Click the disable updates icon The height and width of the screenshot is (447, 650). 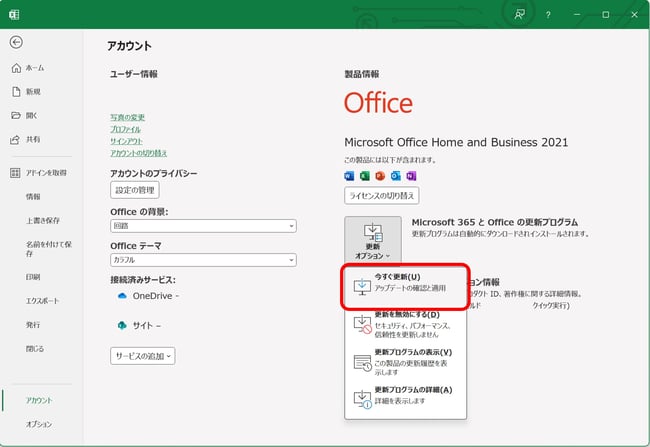(362, 324)
